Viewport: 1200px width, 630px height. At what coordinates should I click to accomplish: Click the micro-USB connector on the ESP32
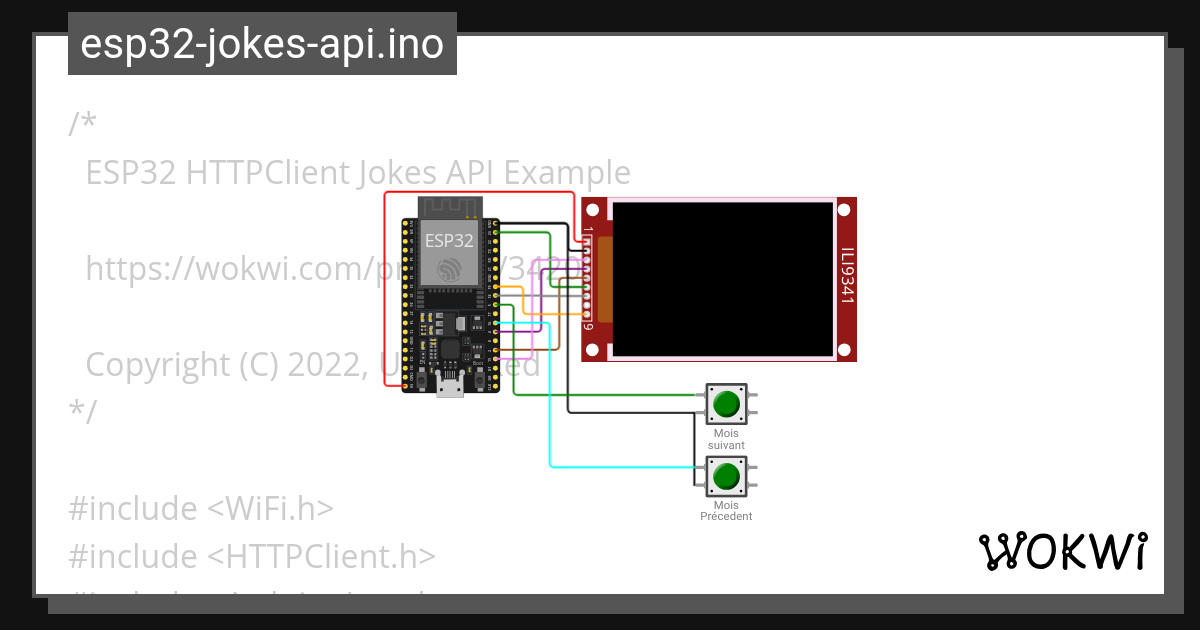[x=449, y=382]
